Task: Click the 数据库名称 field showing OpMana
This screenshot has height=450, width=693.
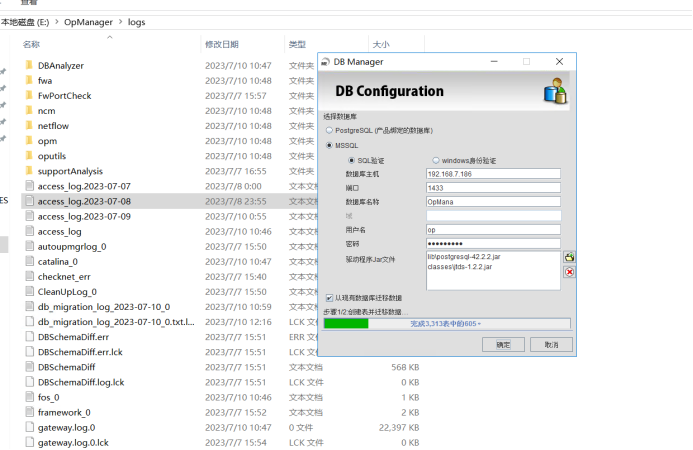Action: coord(493,202)
